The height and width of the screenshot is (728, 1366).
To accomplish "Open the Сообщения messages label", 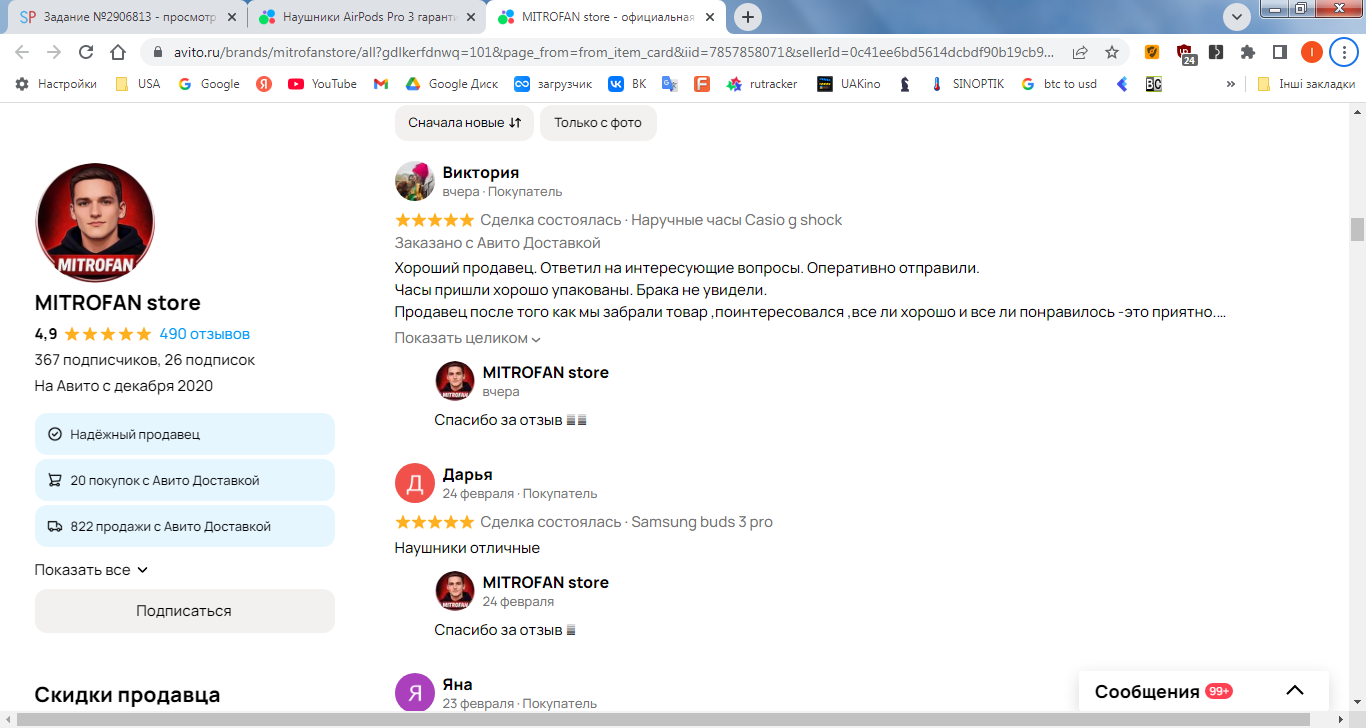I will click(x=1147, y=692).
